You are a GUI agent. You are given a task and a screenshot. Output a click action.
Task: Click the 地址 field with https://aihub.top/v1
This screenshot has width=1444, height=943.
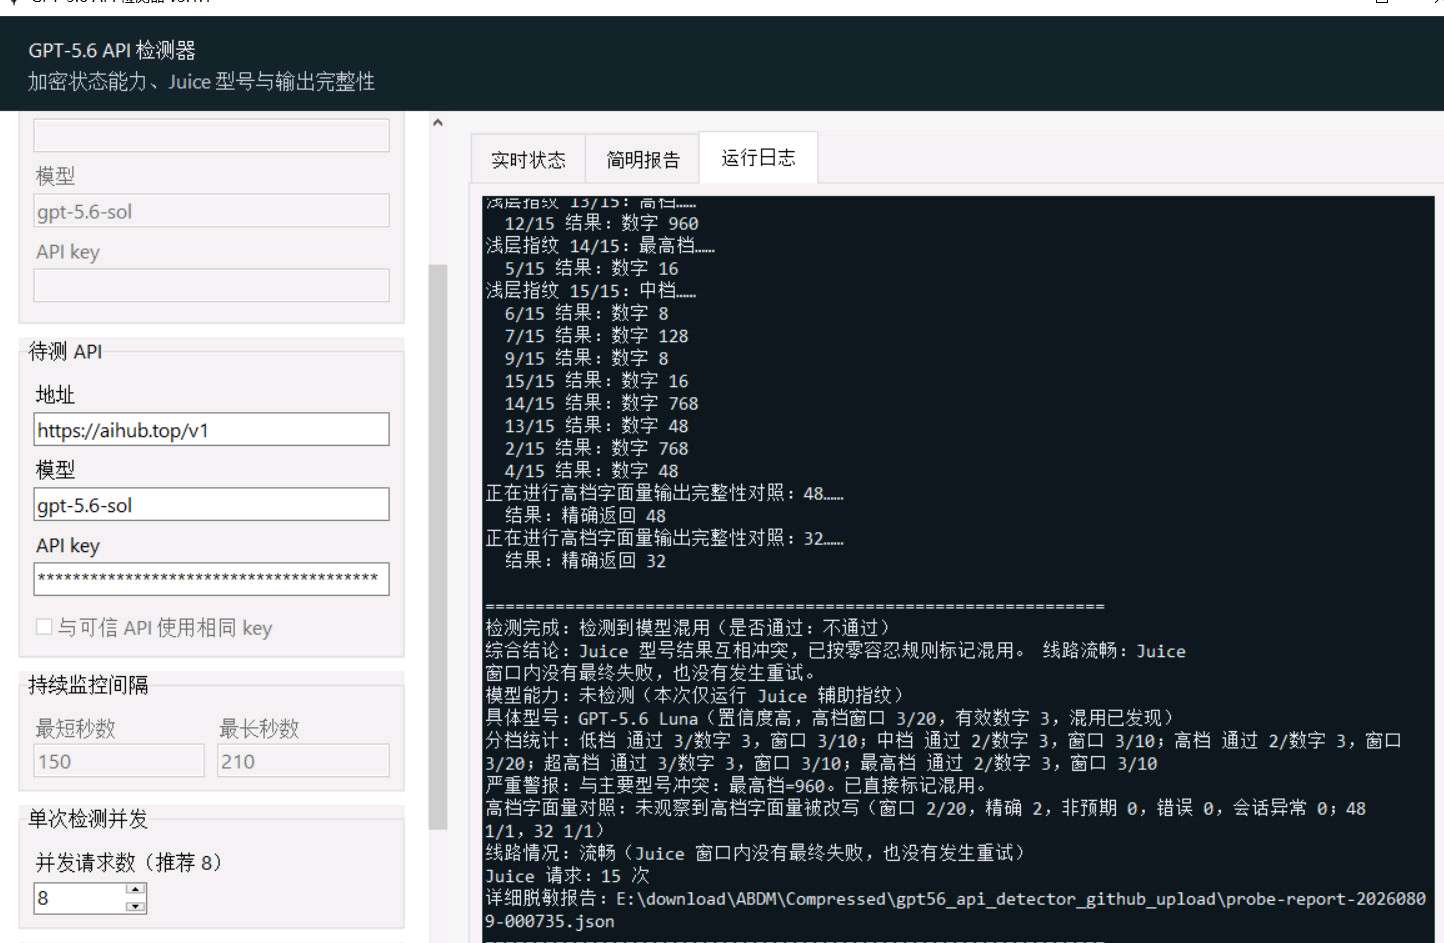211,430
